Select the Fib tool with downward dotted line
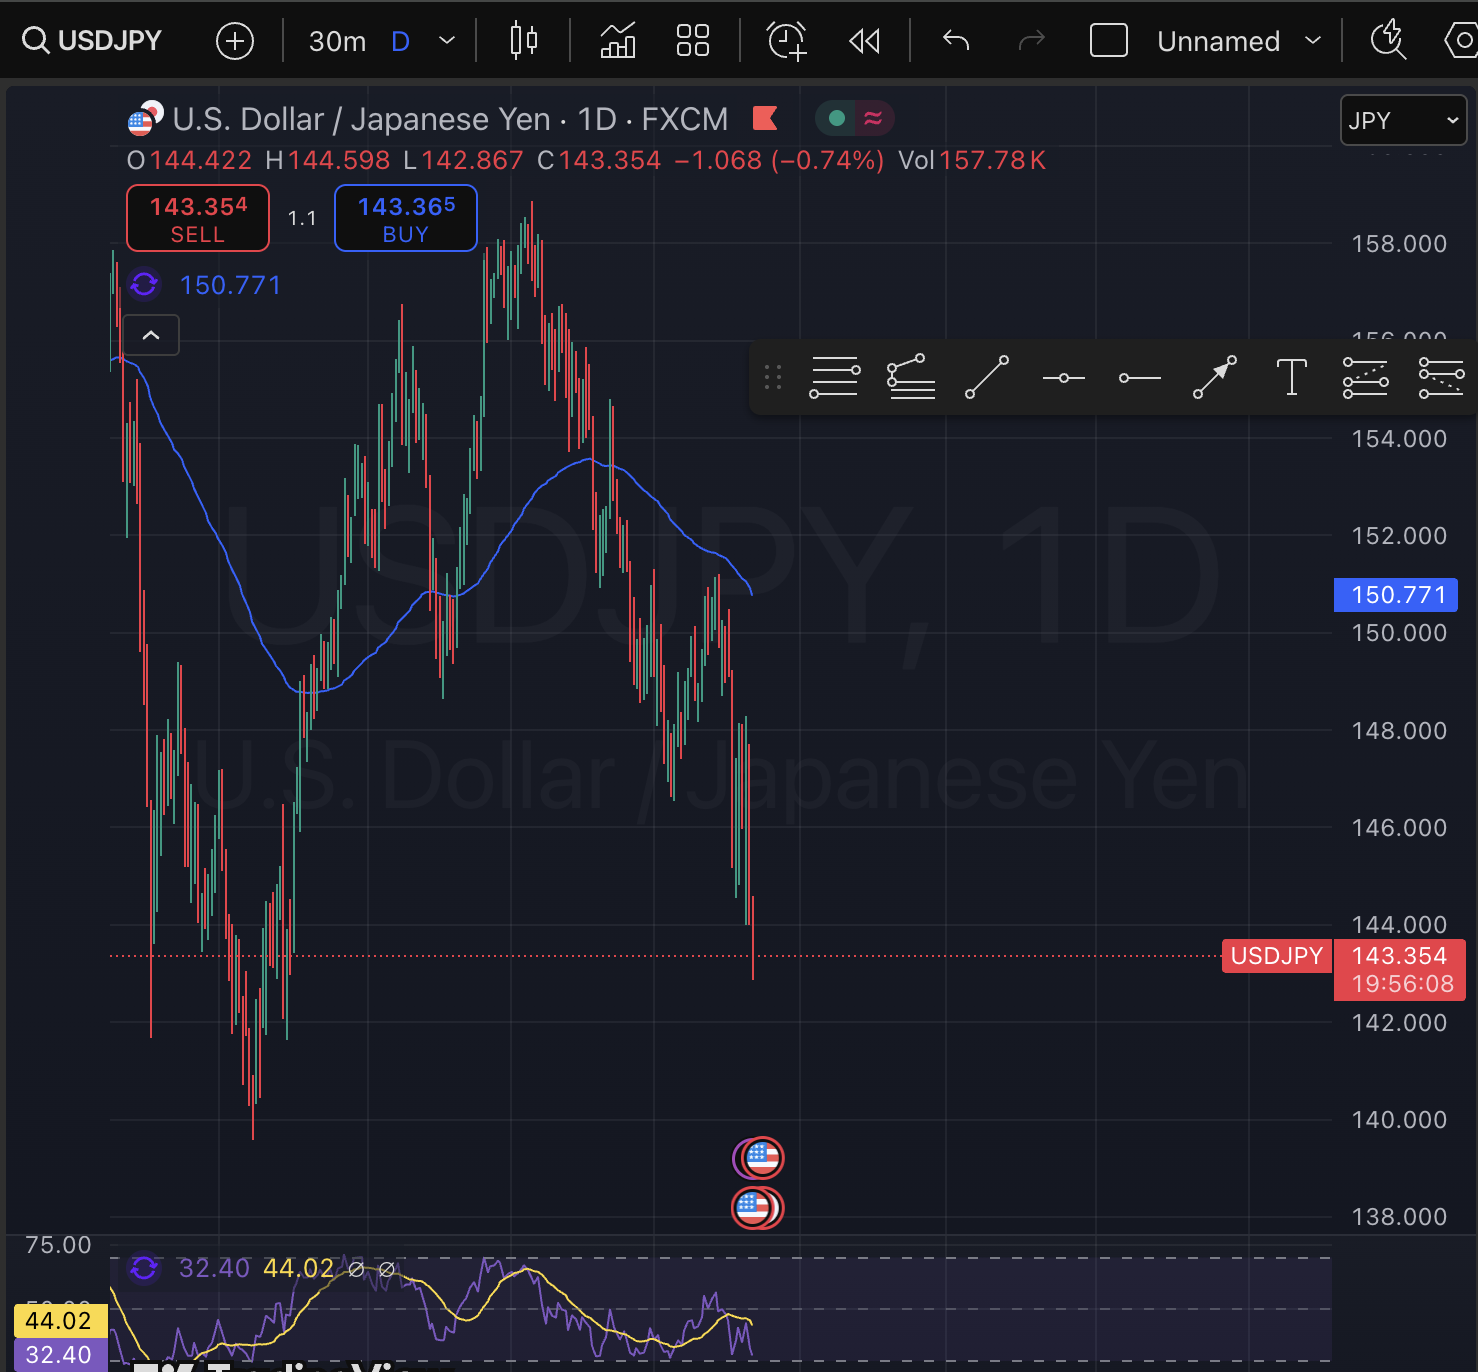The width and height of the screenshot is (1478, 1372). point(1442,377)
